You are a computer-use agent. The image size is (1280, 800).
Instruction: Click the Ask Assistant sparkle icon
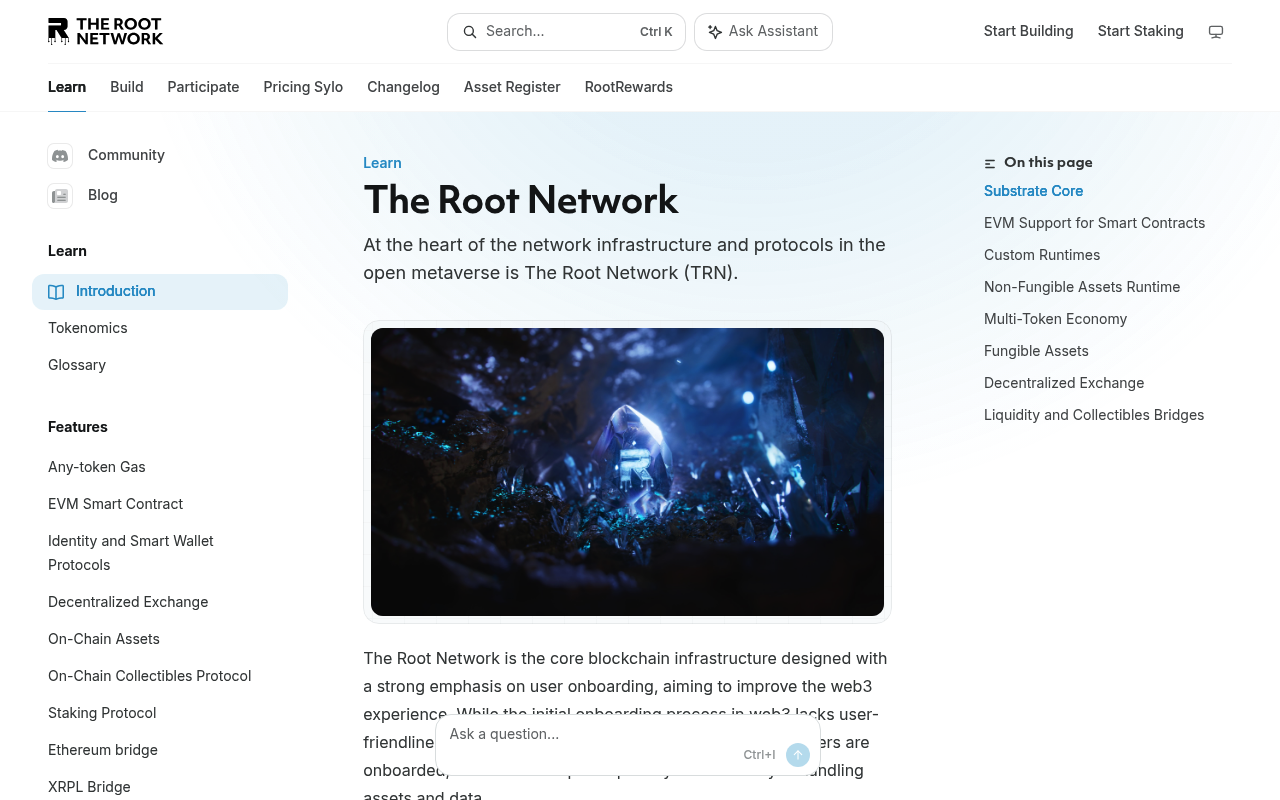[x=715, y=32]
